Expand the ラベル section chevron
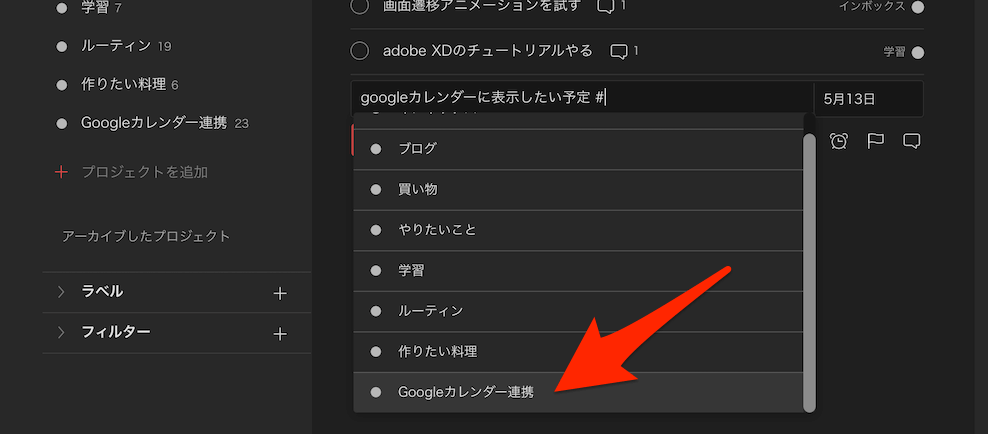Image resolution: width=988 pixels, height=434 pixels. (x=61, y=292)
